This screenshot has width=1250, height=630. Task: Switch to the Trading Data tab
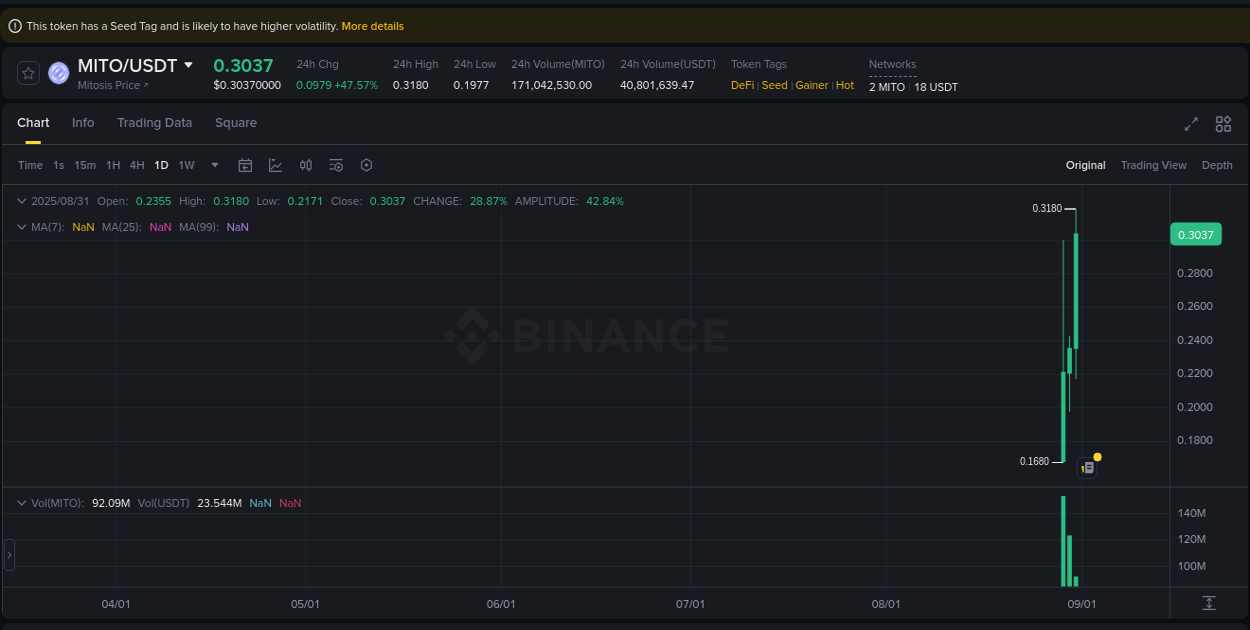(154, 122)
